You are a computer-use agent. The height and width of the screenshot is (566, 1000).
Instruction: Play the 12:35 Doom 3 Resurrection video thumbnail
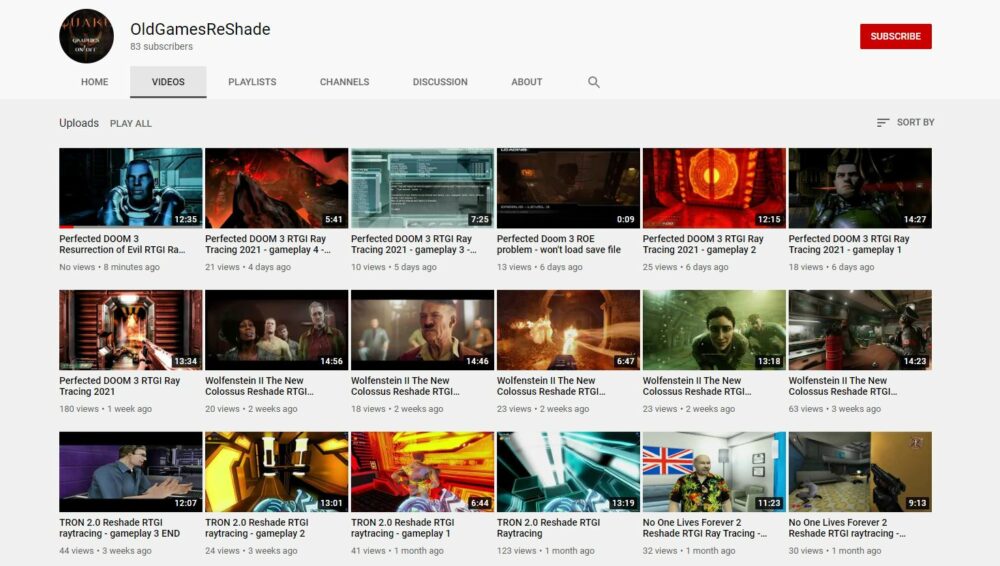click(x=130, y=188)
